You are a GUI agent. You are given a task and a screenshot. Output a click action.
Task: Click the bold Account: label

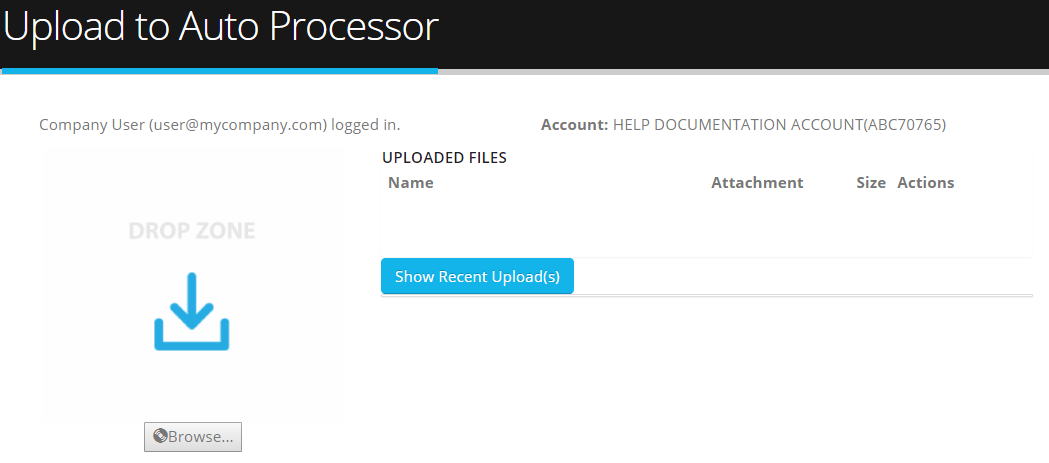pos(575,124)
